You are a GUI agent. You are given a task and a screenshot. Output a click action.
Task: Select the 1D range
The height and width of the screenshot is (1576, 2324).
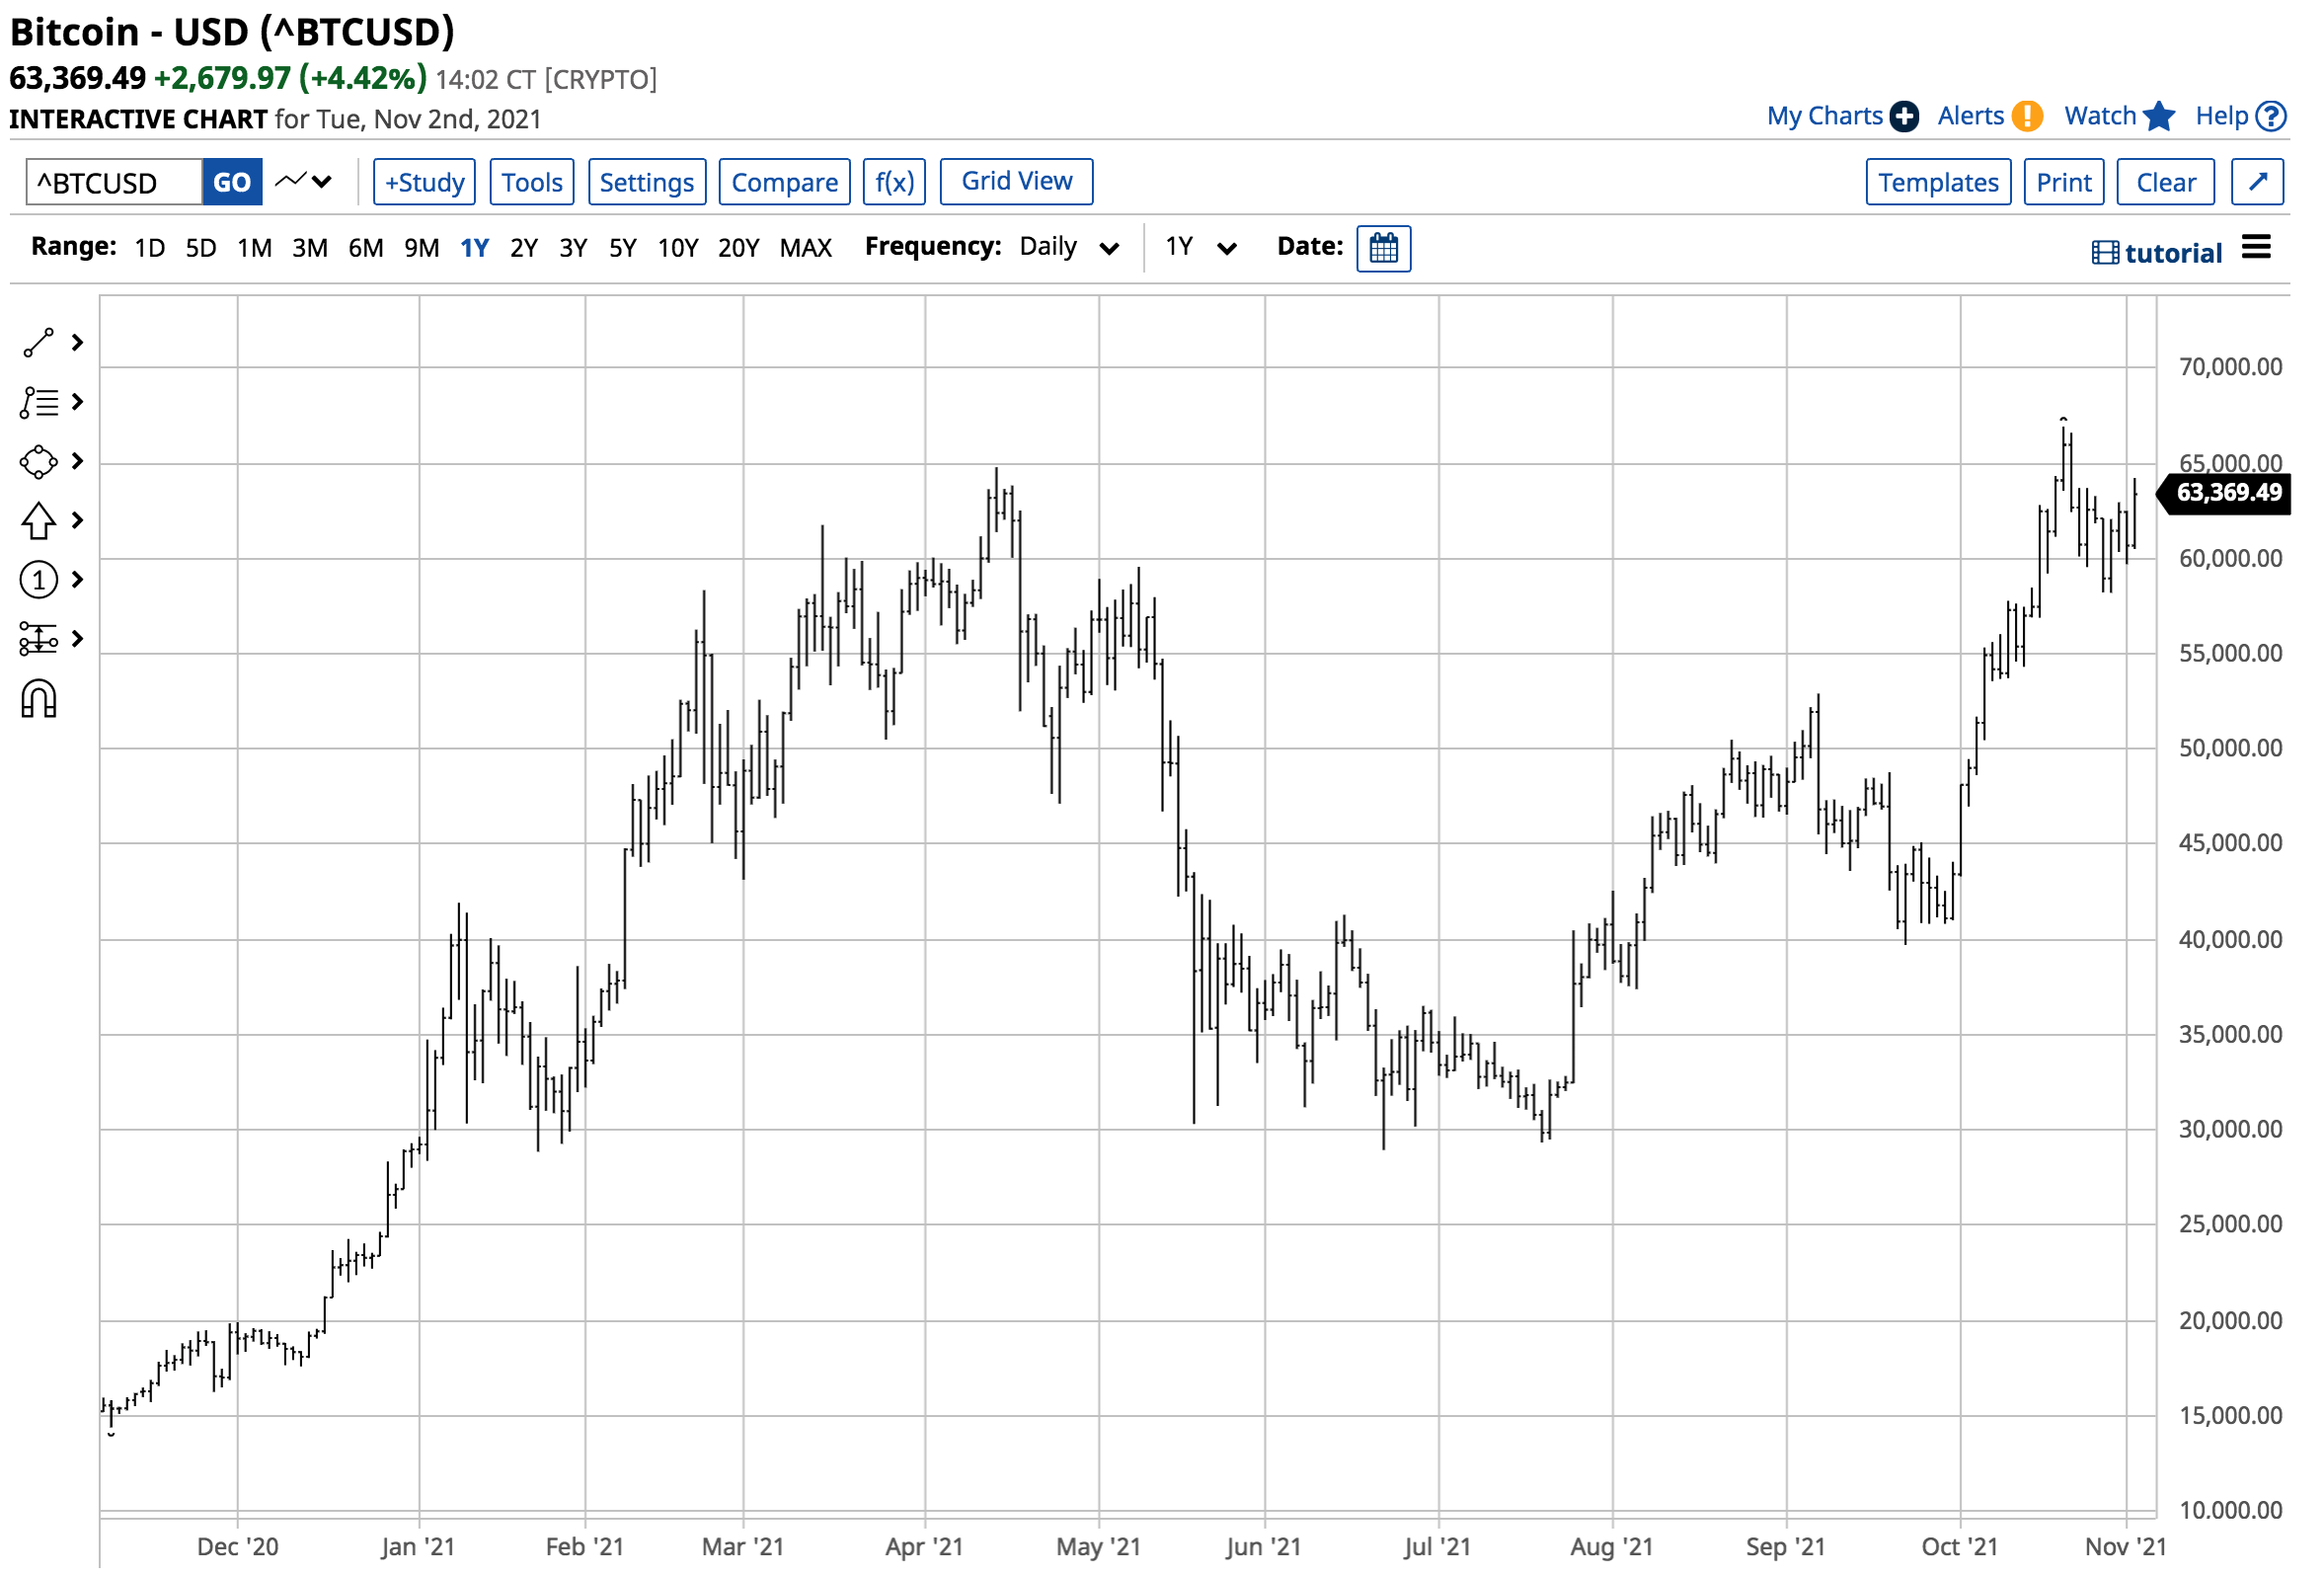[x=150, y=248]
